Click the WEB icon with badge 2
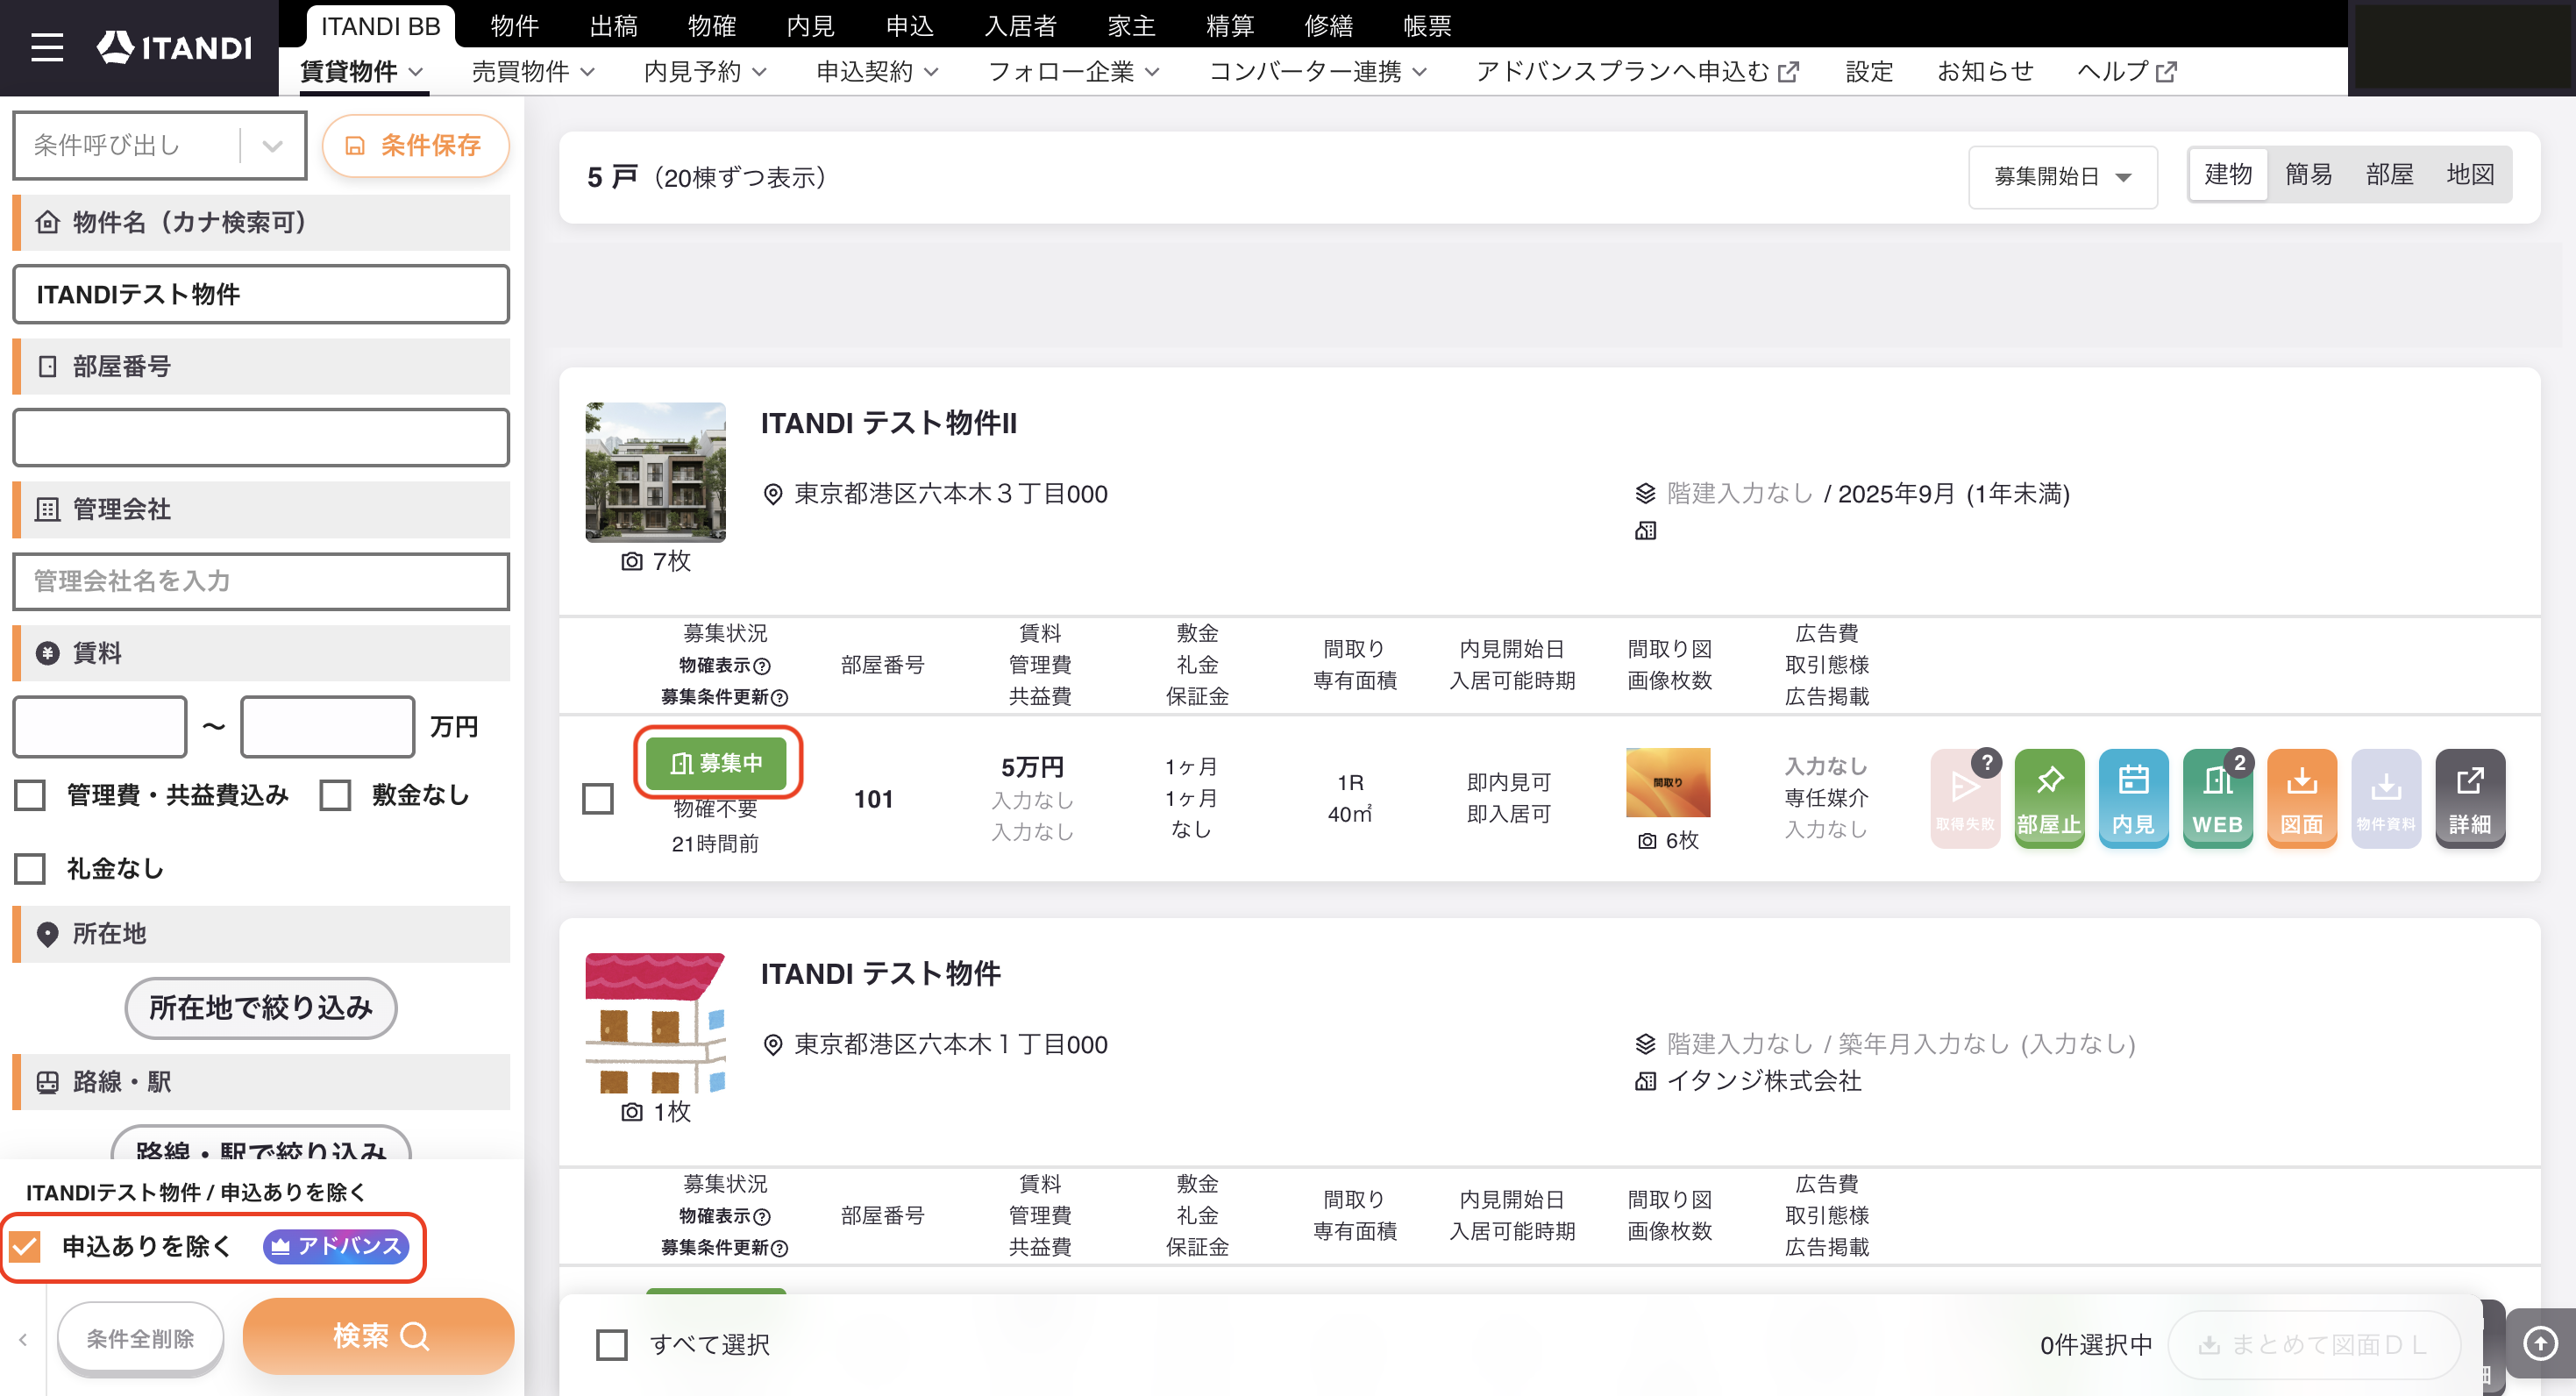 [x=2217, y=798]
